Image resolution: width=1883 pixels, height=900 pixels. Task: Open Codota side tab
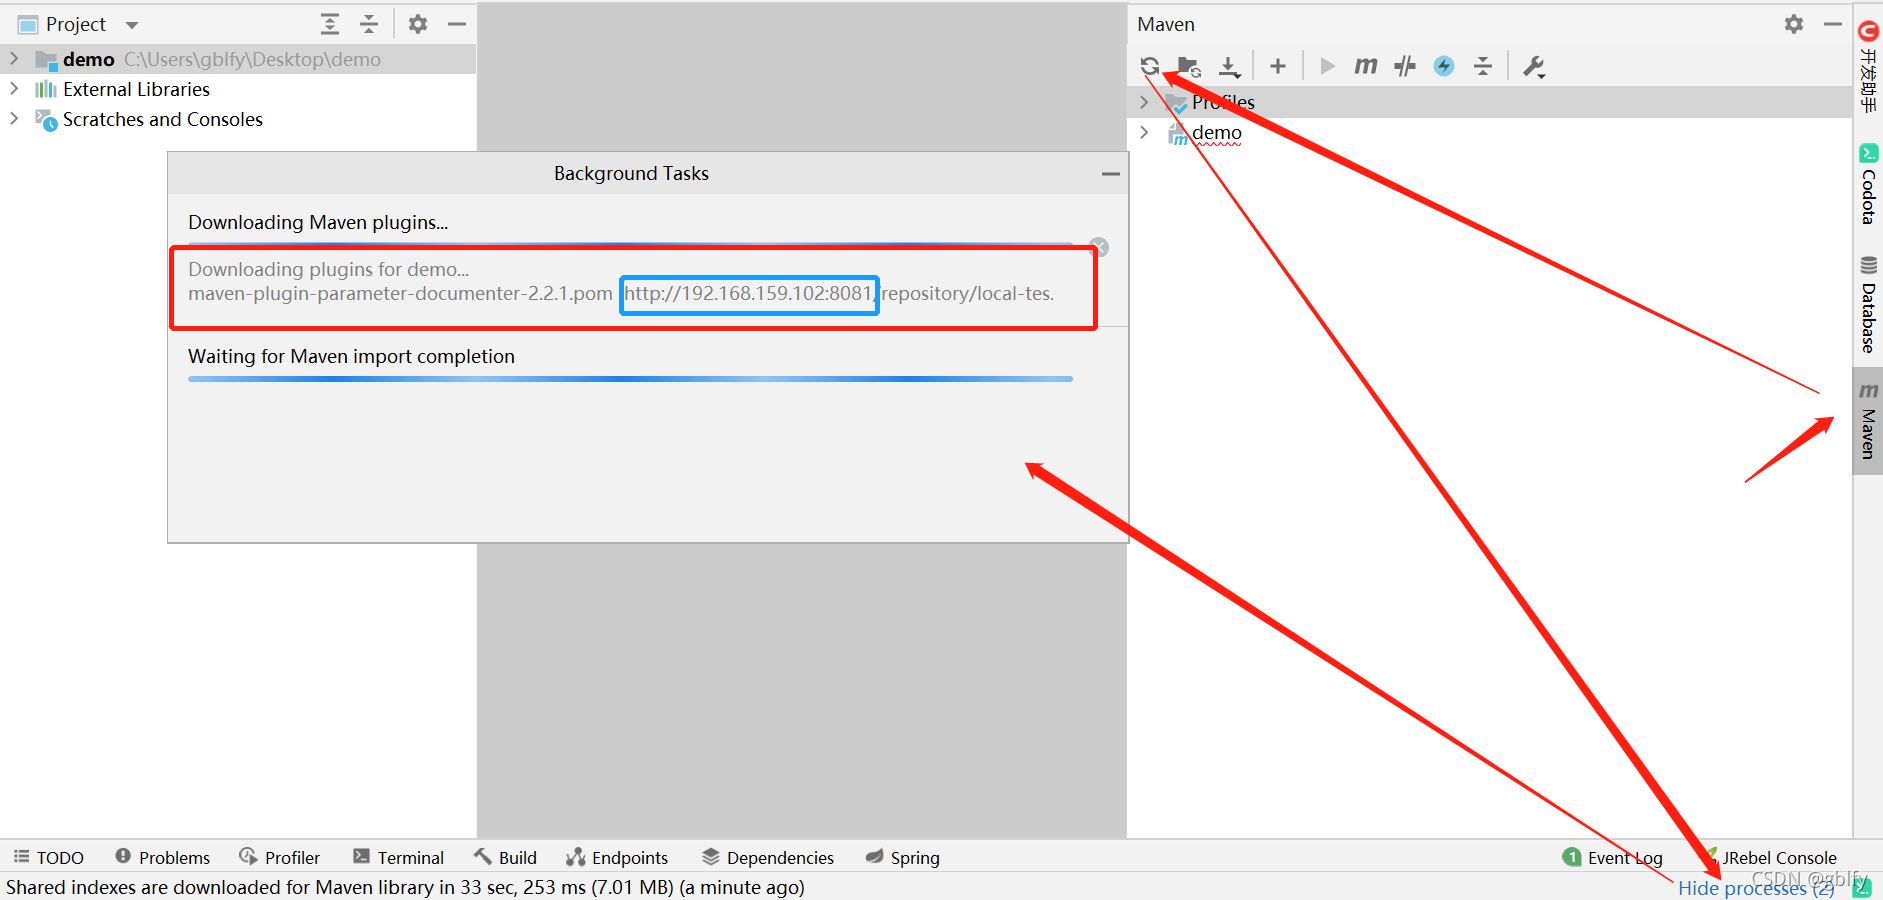pyautogui.click(x=1868, y=185)
